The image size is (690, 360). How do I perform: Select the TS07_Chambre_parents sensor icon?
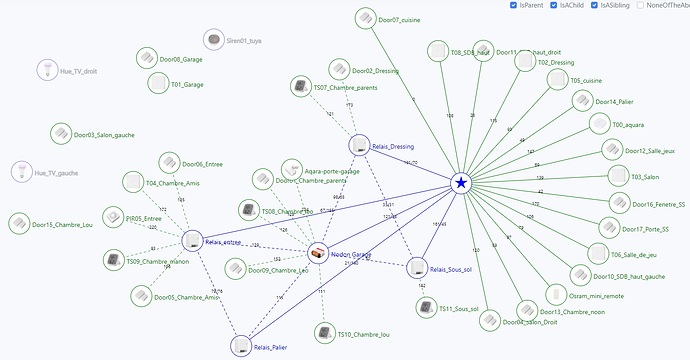(301, 87)
